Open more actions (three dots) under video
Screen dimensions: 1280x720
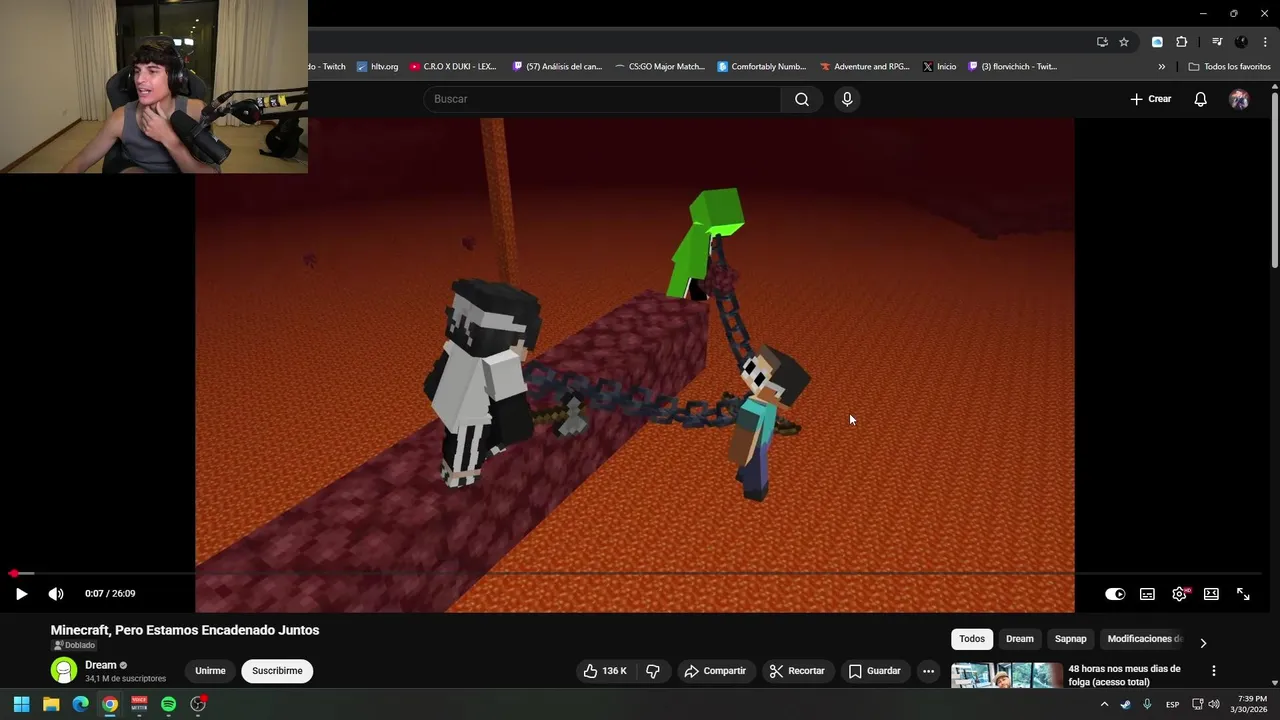(928, 671)
